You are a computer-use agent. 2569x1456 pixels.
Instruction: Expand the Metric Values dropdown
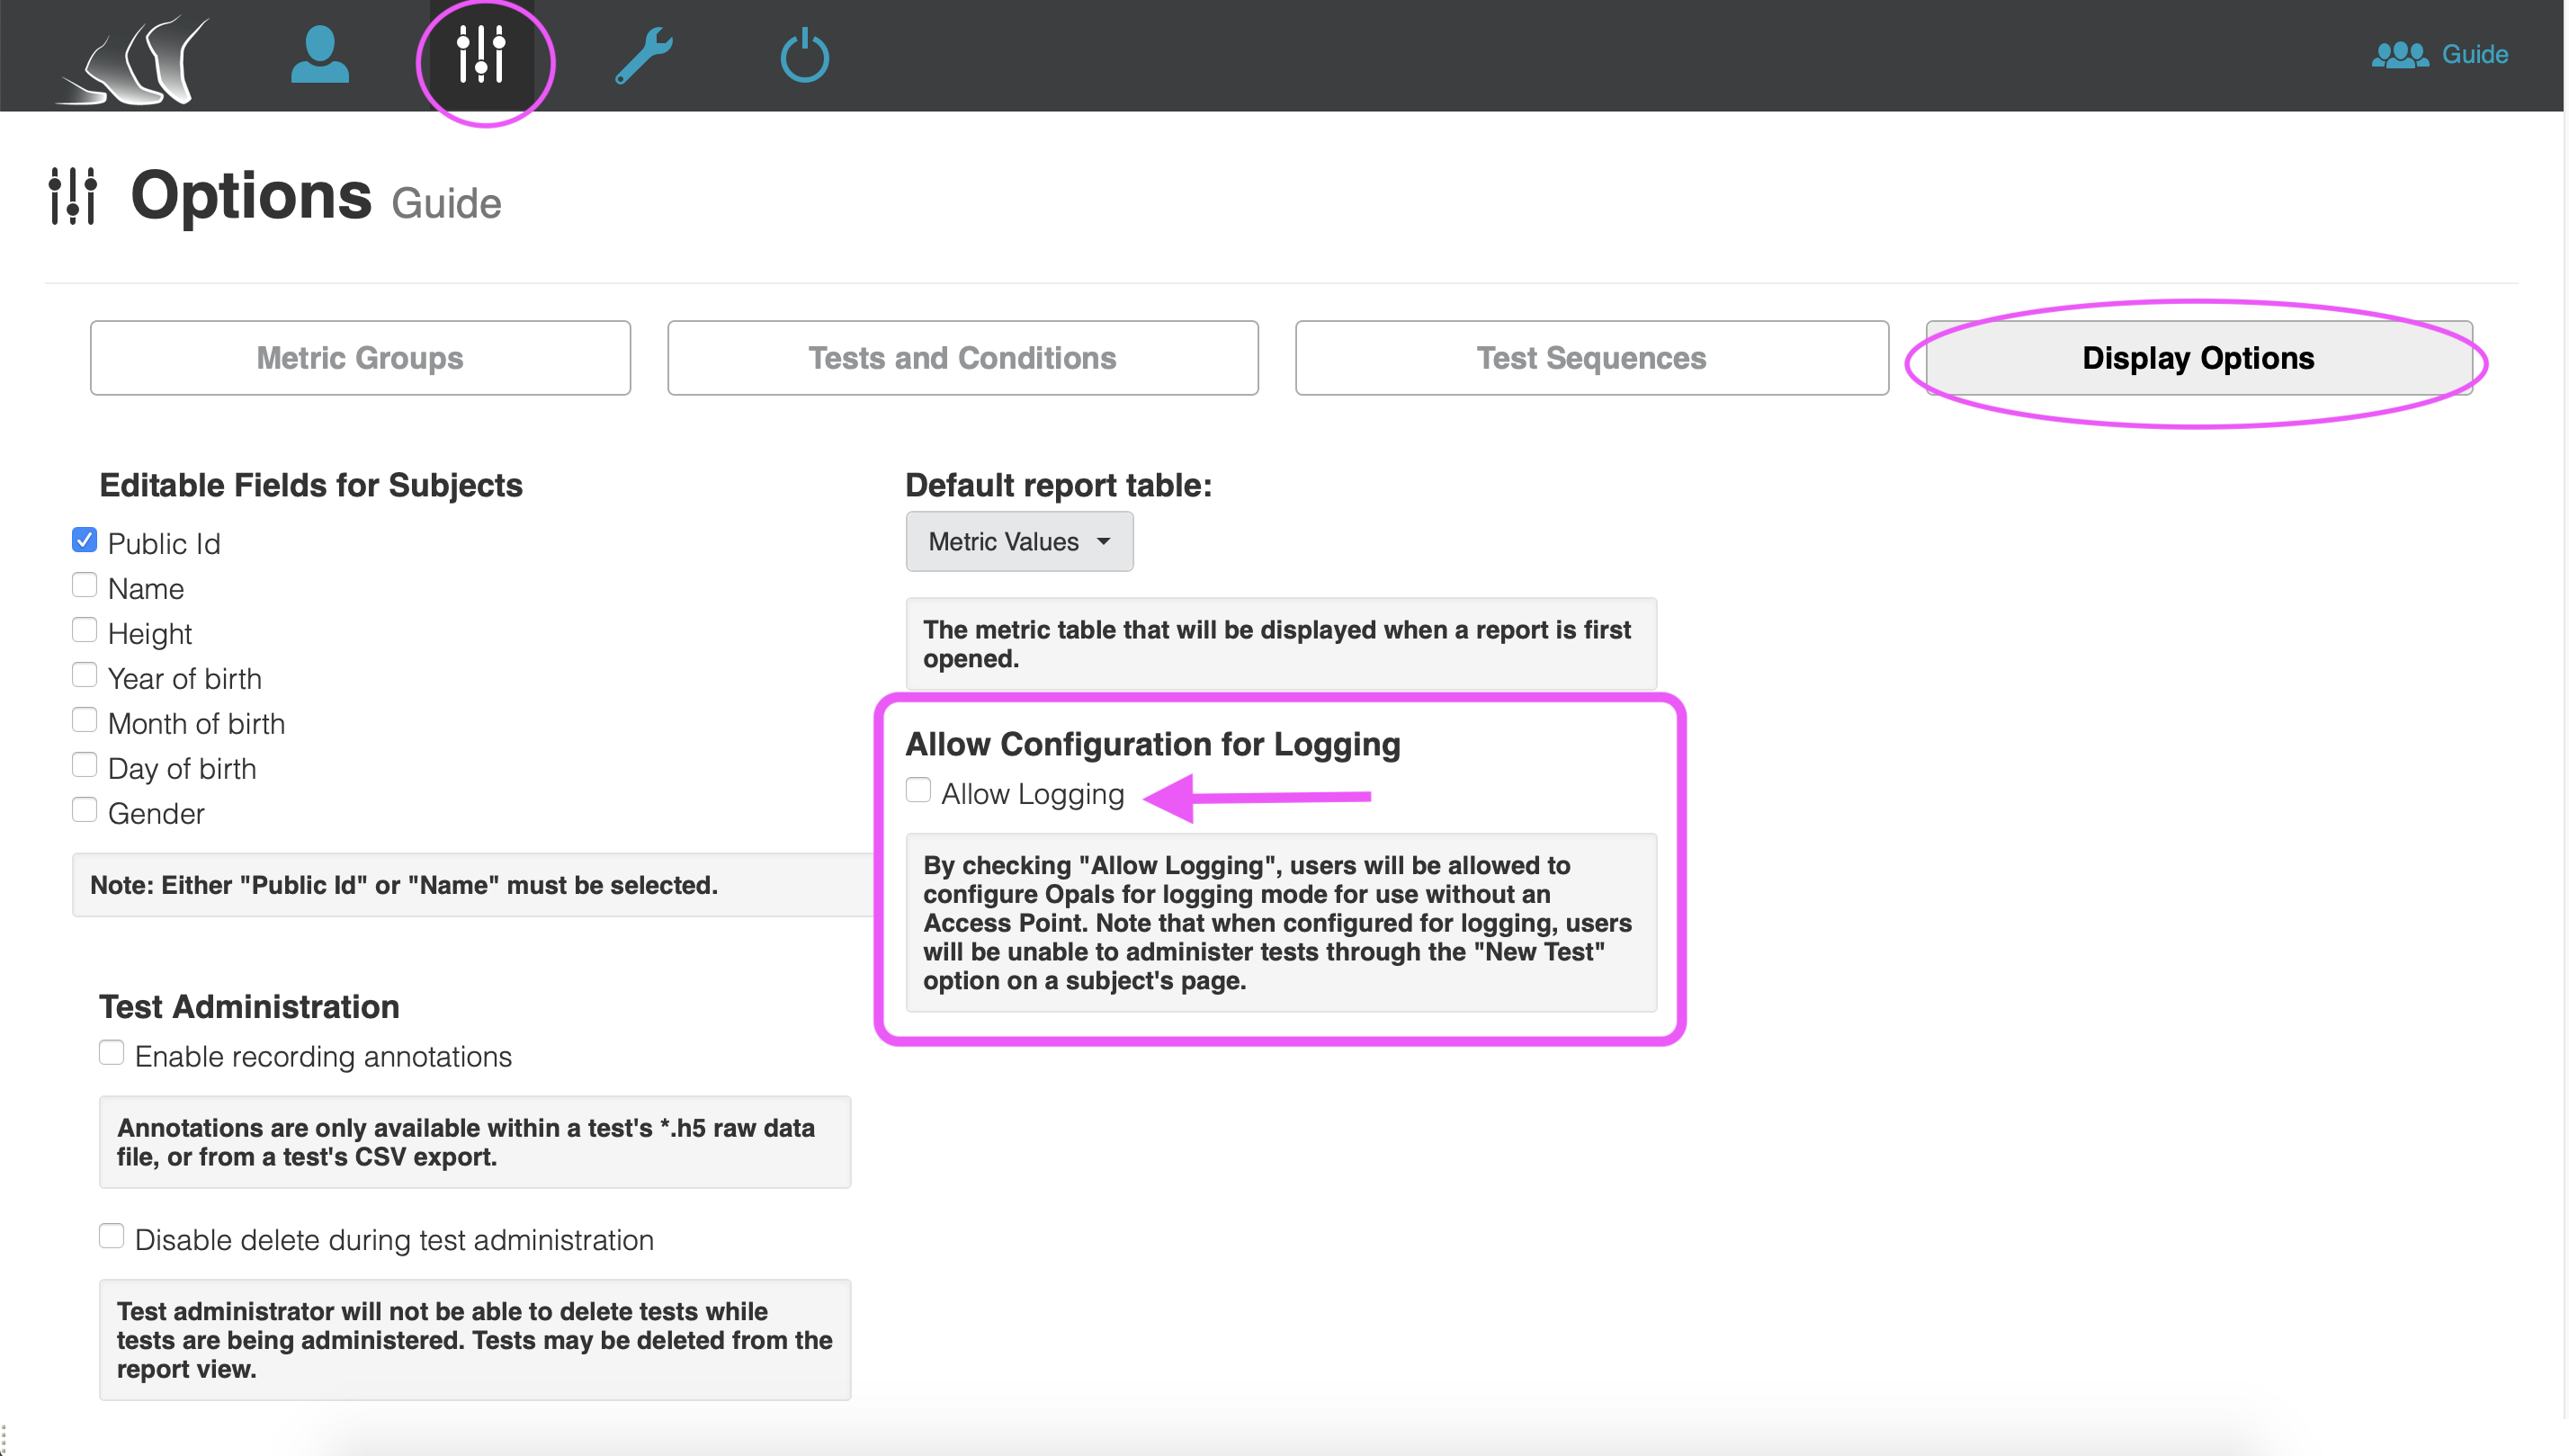(x=1019, y=542)
